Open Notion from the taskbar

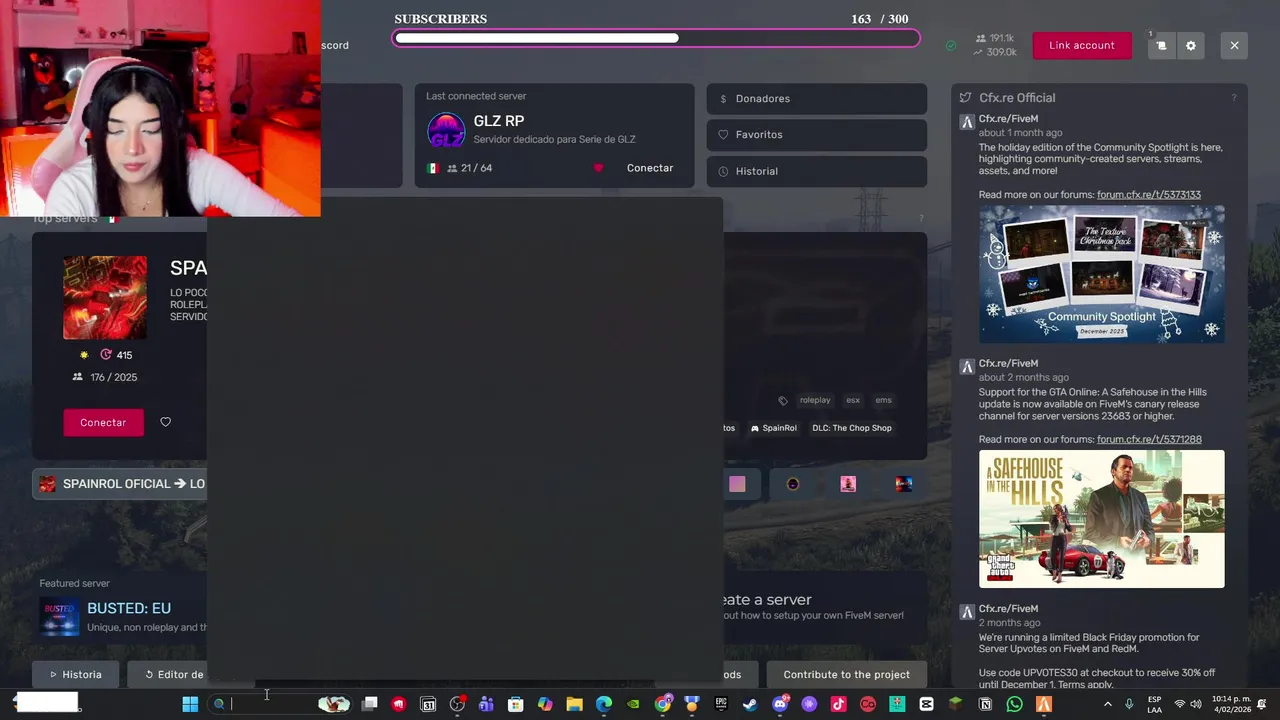(x=984, y=704)
